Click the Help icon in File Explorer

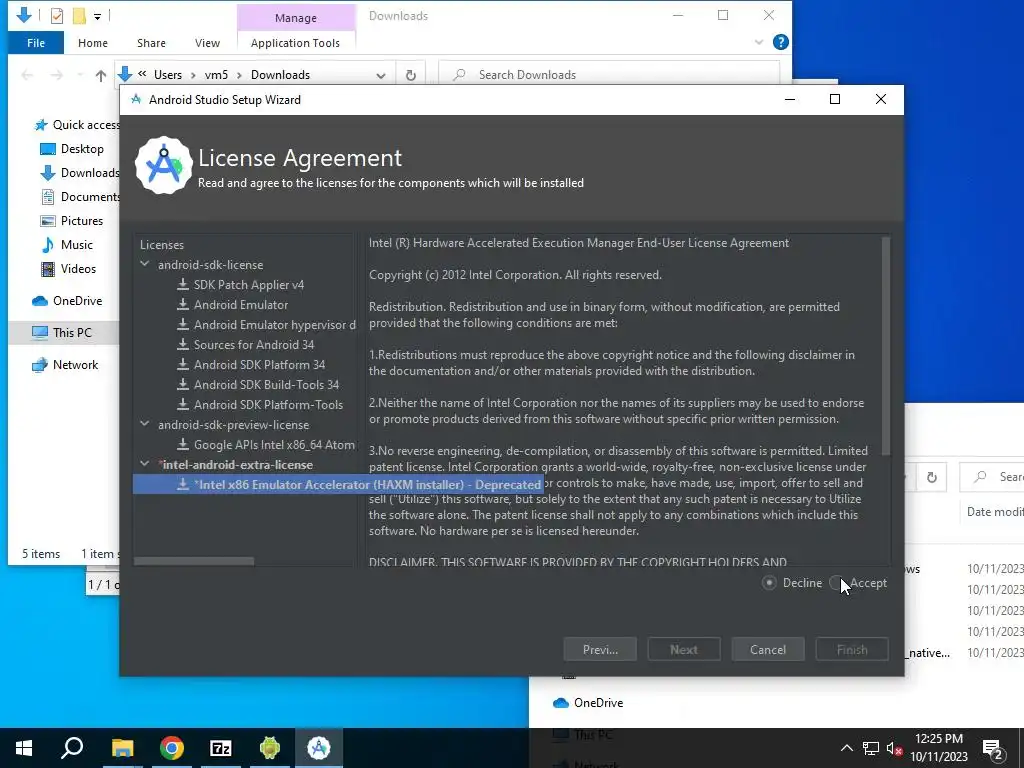(780, 42)
